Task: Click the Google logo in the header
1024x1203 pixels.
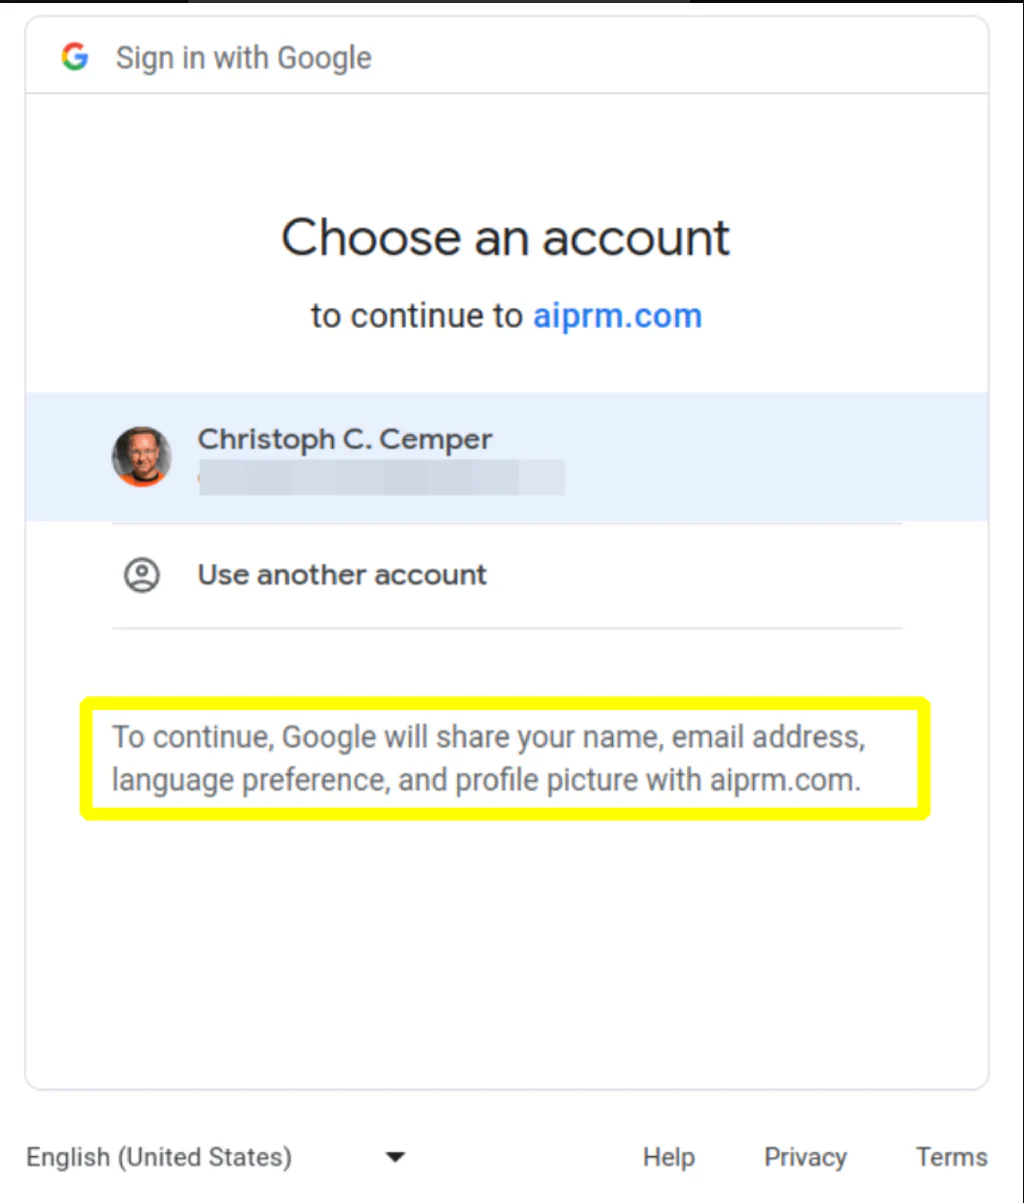Action: pos(75,57)
